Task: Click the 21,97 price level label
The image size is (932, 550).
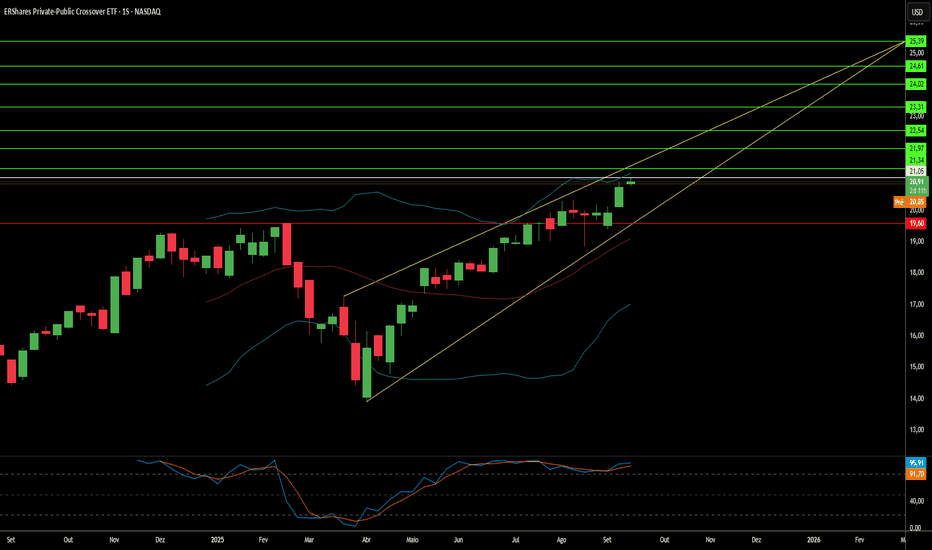Action: (x=916, y=148)
